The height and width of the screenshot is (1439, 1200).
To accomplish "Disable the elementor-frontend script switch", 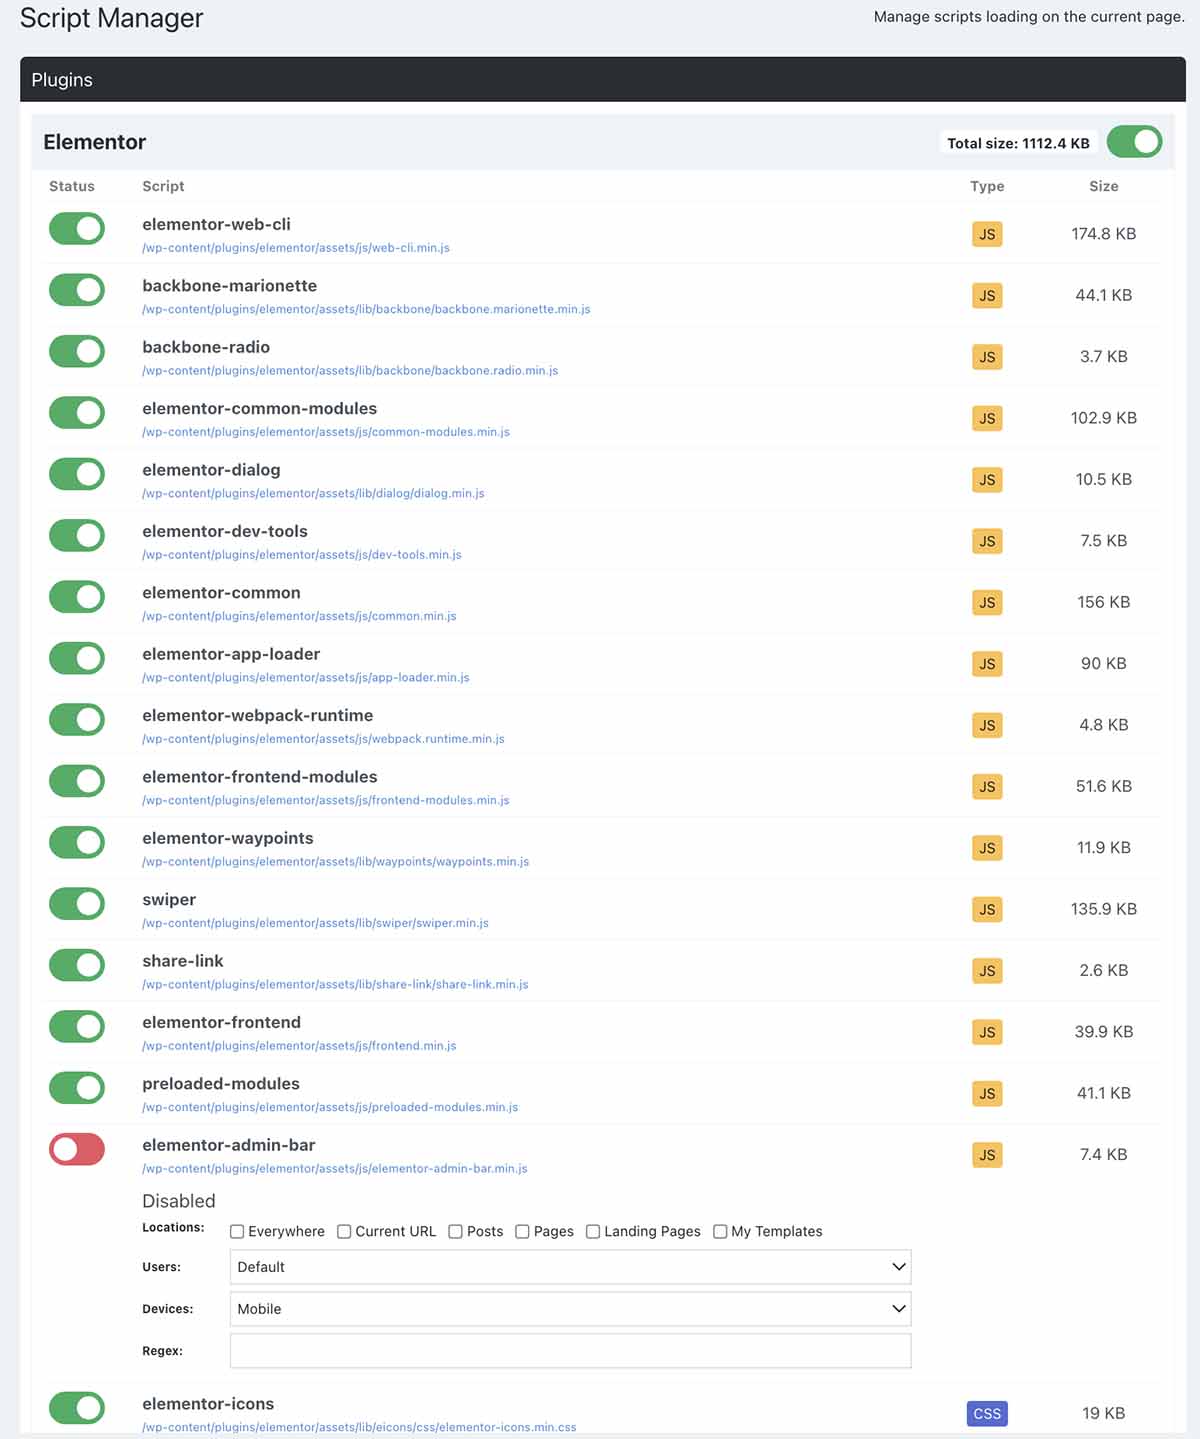I will point(77,1027).
